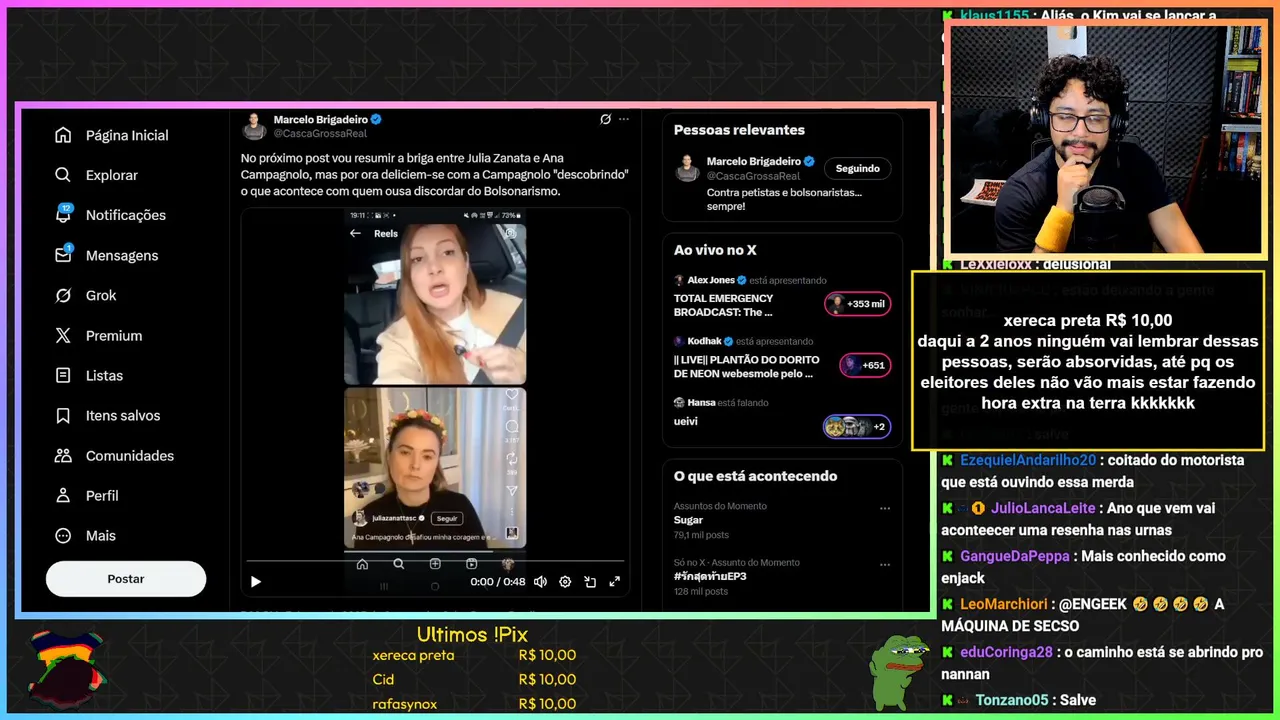Click the video time display 0:00 / 0:48
The image size is (1280, 720).
click(497, 581)
